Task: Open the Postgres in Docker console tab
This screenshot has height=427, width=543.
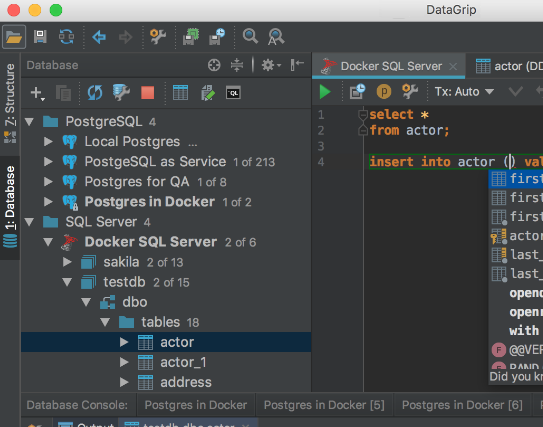Action: point(196,405)
